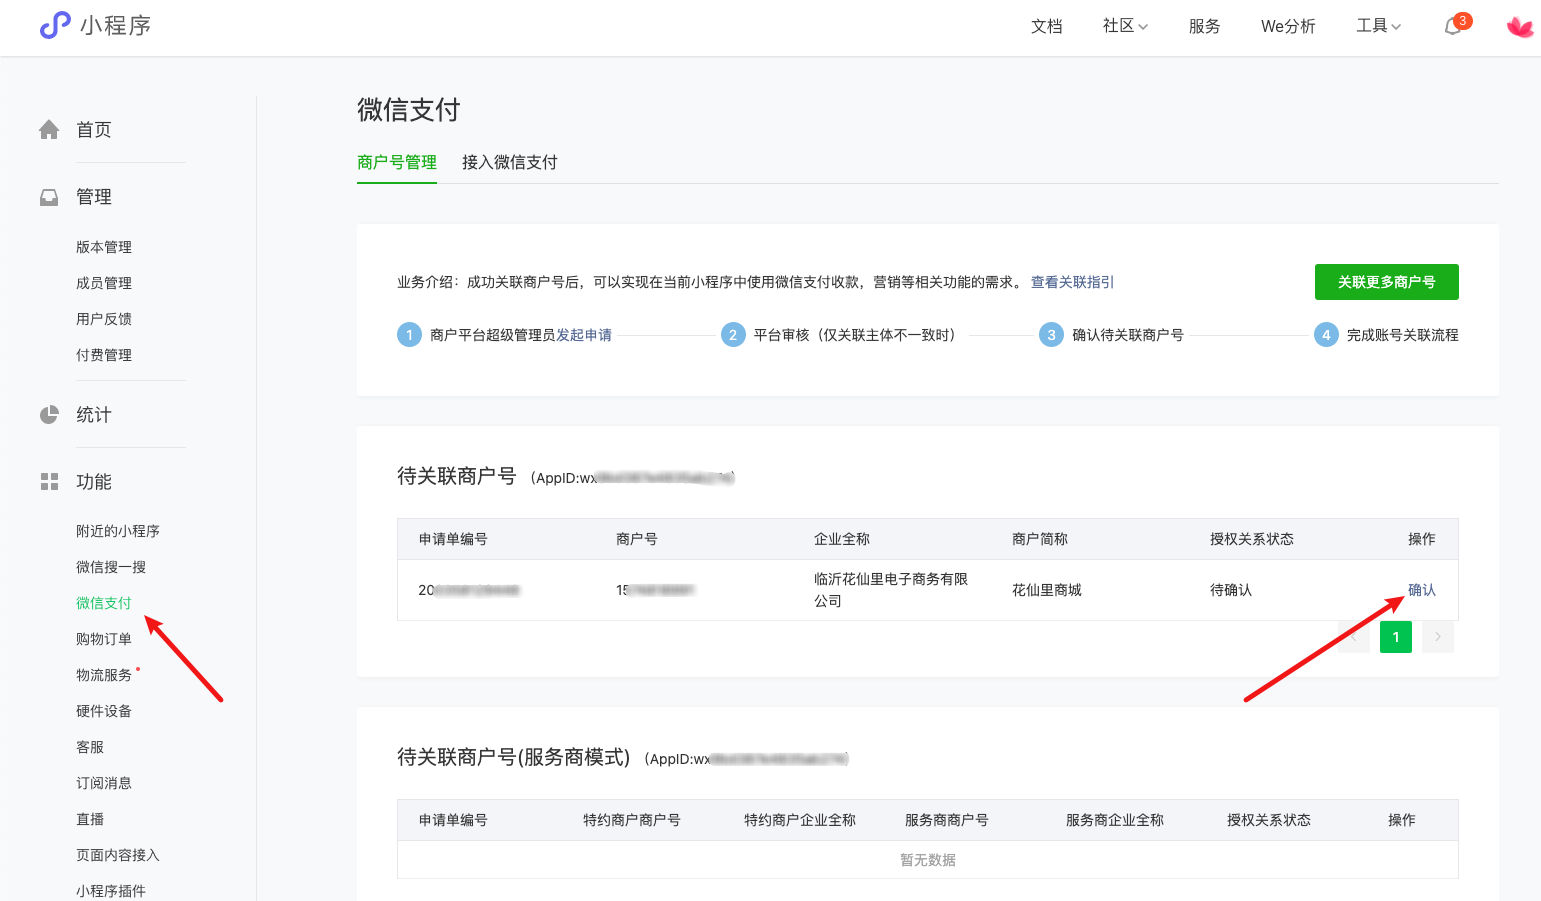Open 统计 section in sidebar
The width and height of the screenshot is (1541, 901).
(x=94, y=415)
